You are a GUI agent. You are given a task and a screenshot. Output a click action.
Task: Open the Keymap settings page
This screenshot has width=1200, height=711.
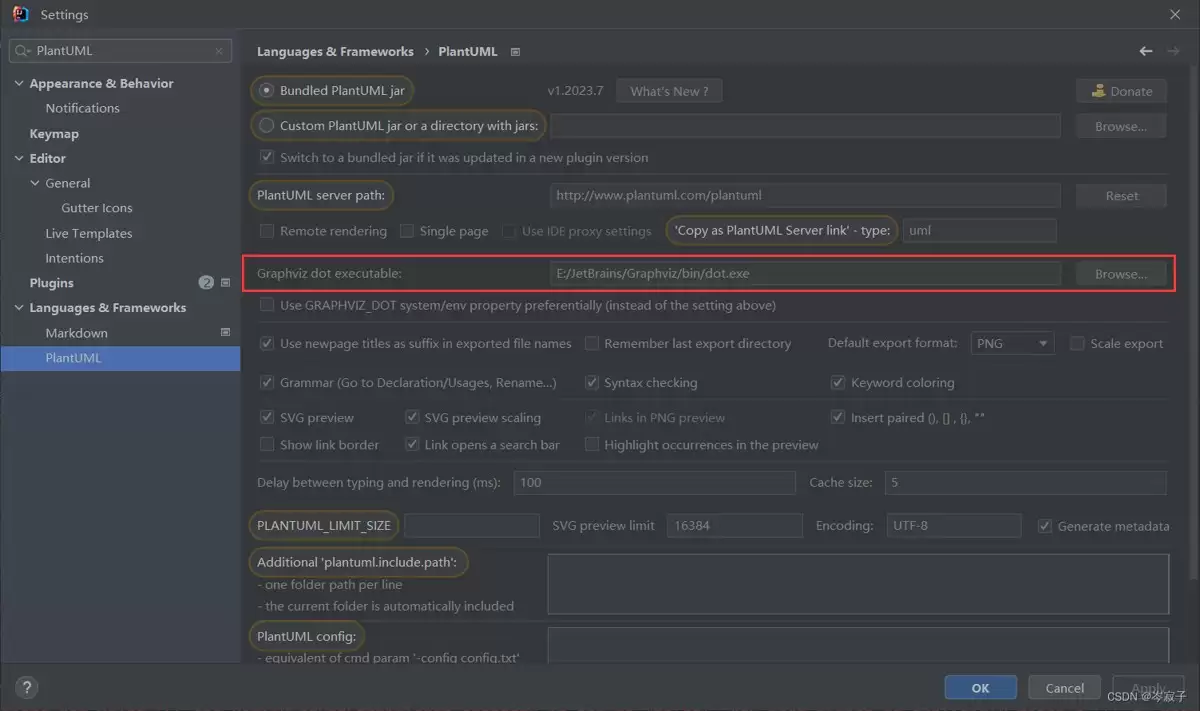click(x=54, y=133)
